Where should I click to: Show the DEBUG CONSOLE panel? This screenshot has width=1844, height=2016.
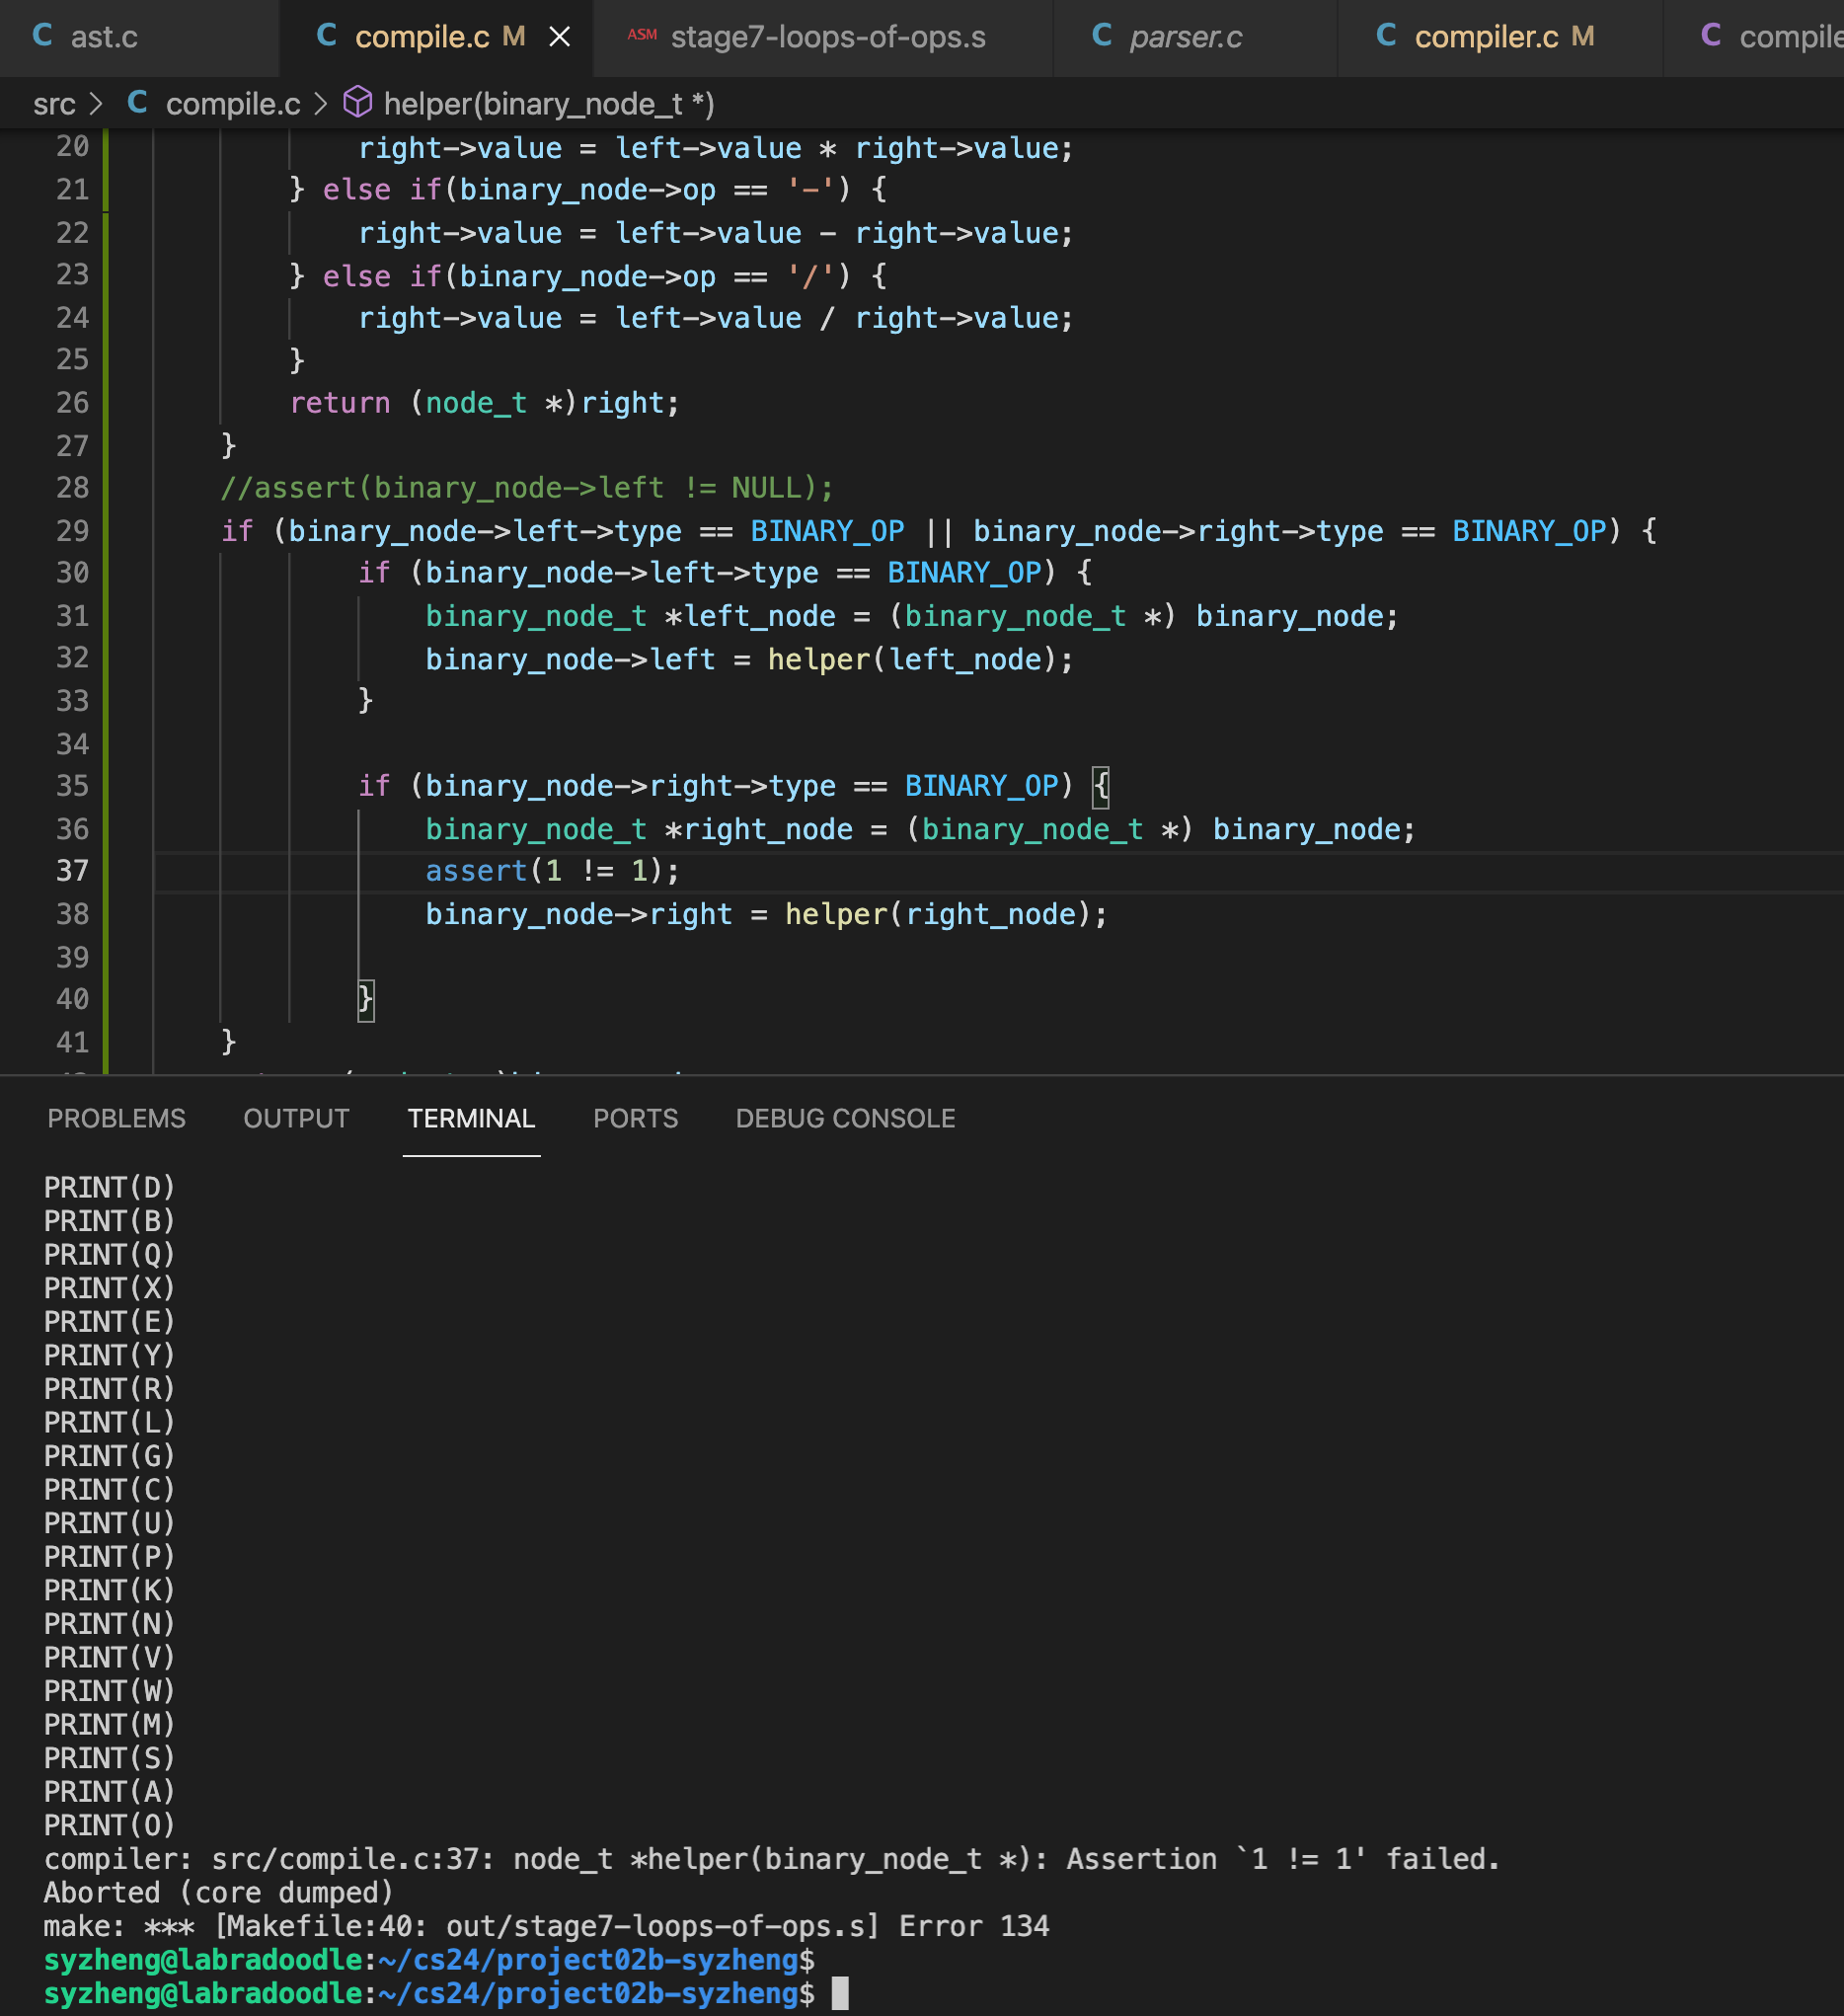click(845, 1118)
